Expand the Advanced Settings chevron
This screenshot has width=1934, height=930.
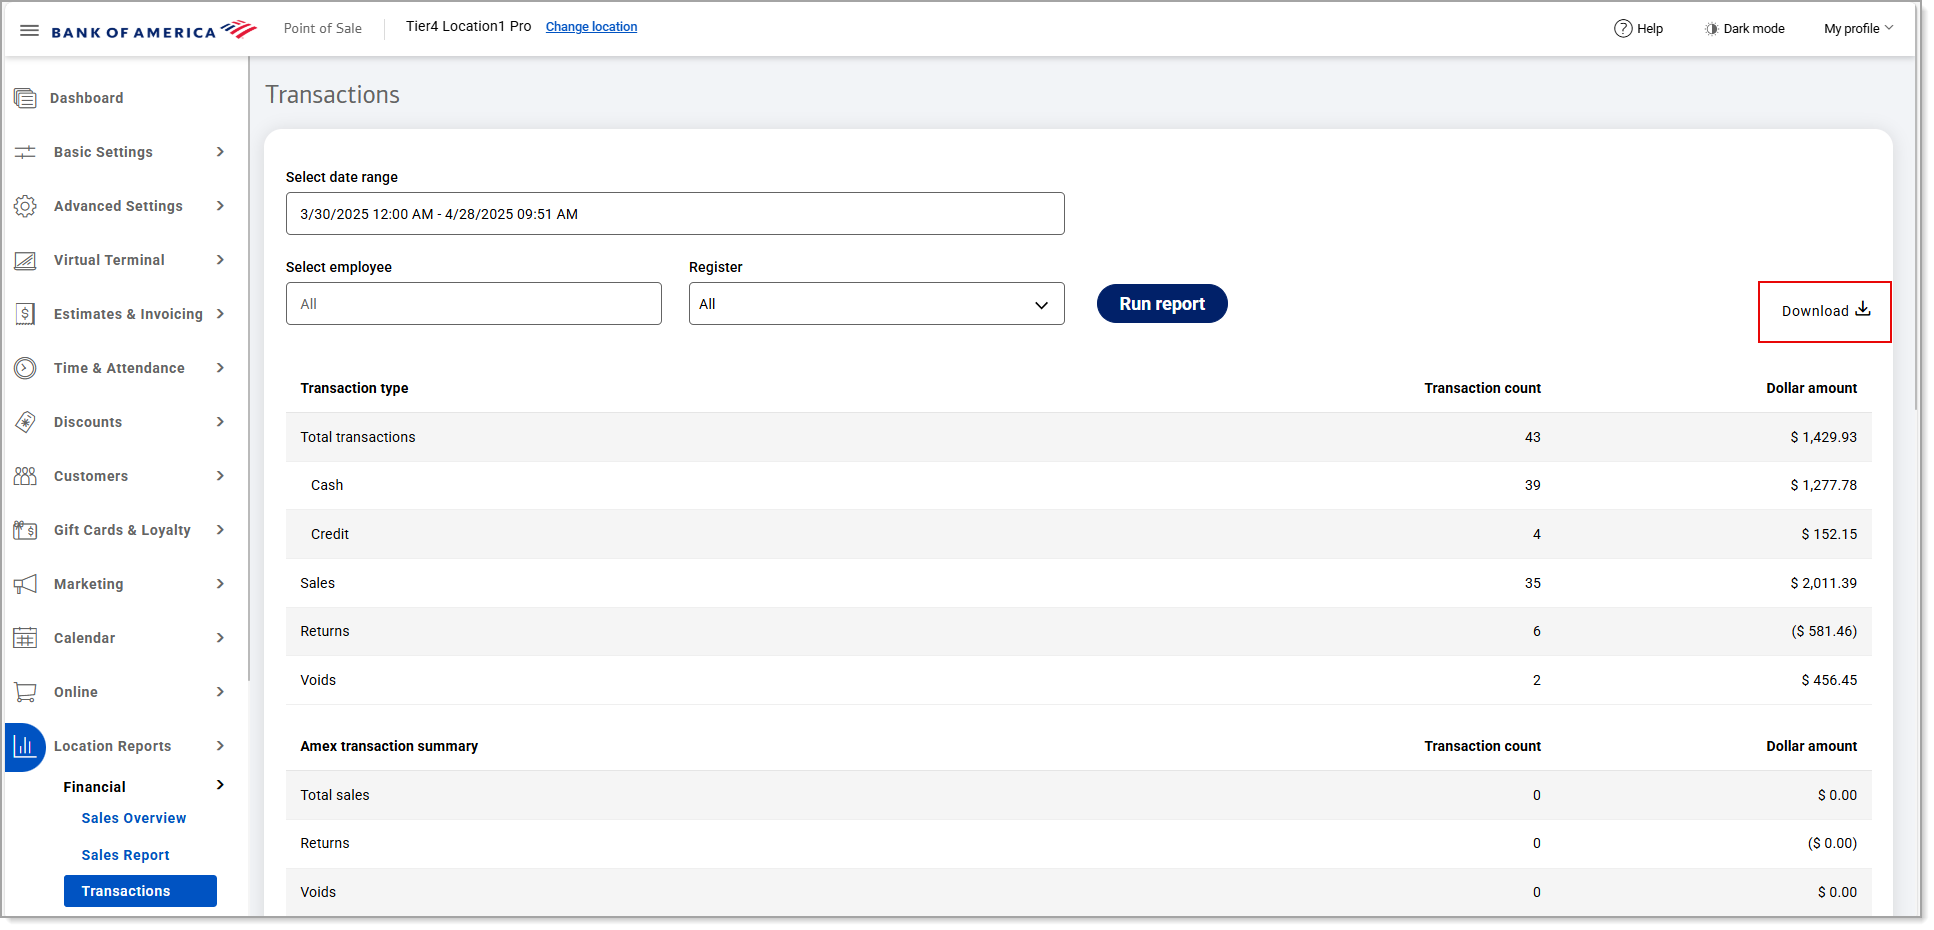pyautogui.click(x=220, y=206)
